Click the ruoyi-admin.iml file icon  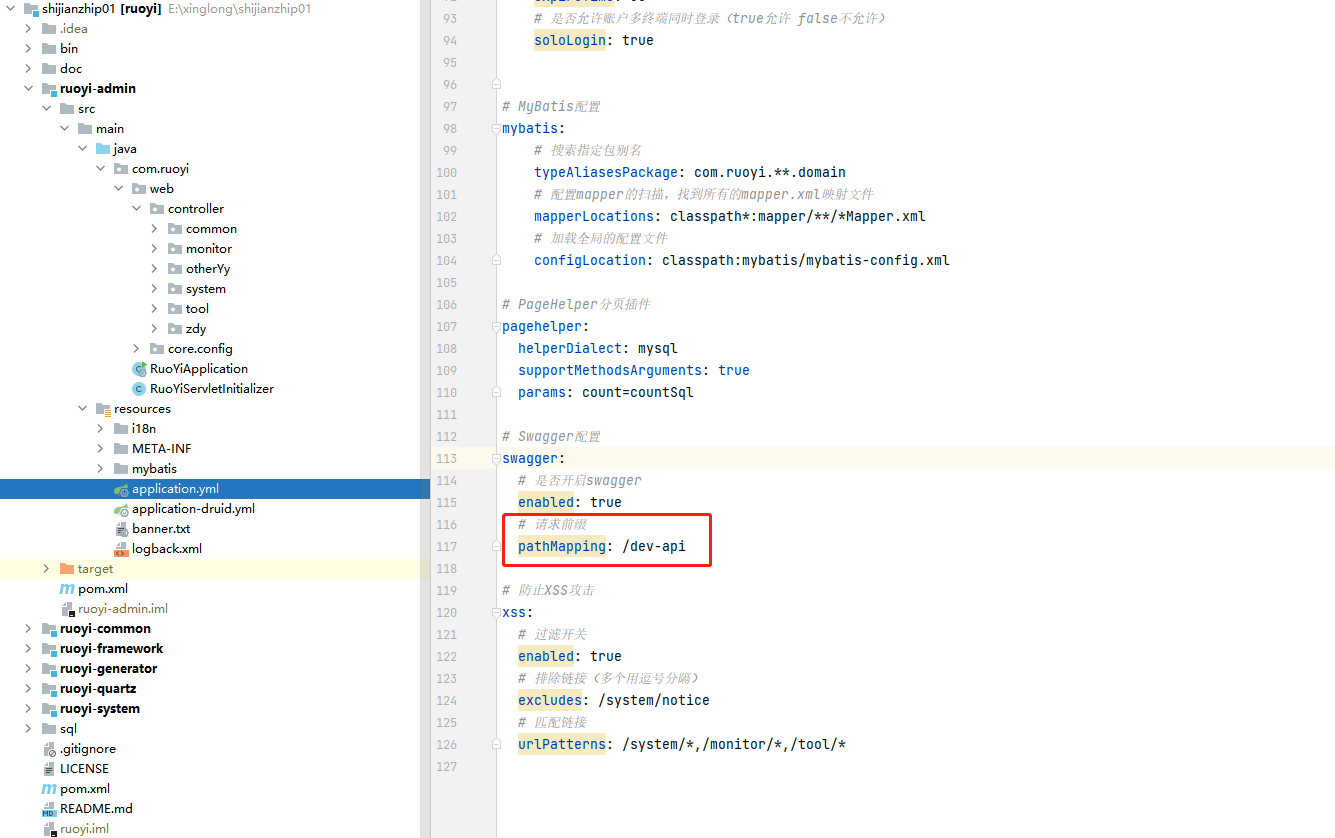click(67, 609)
